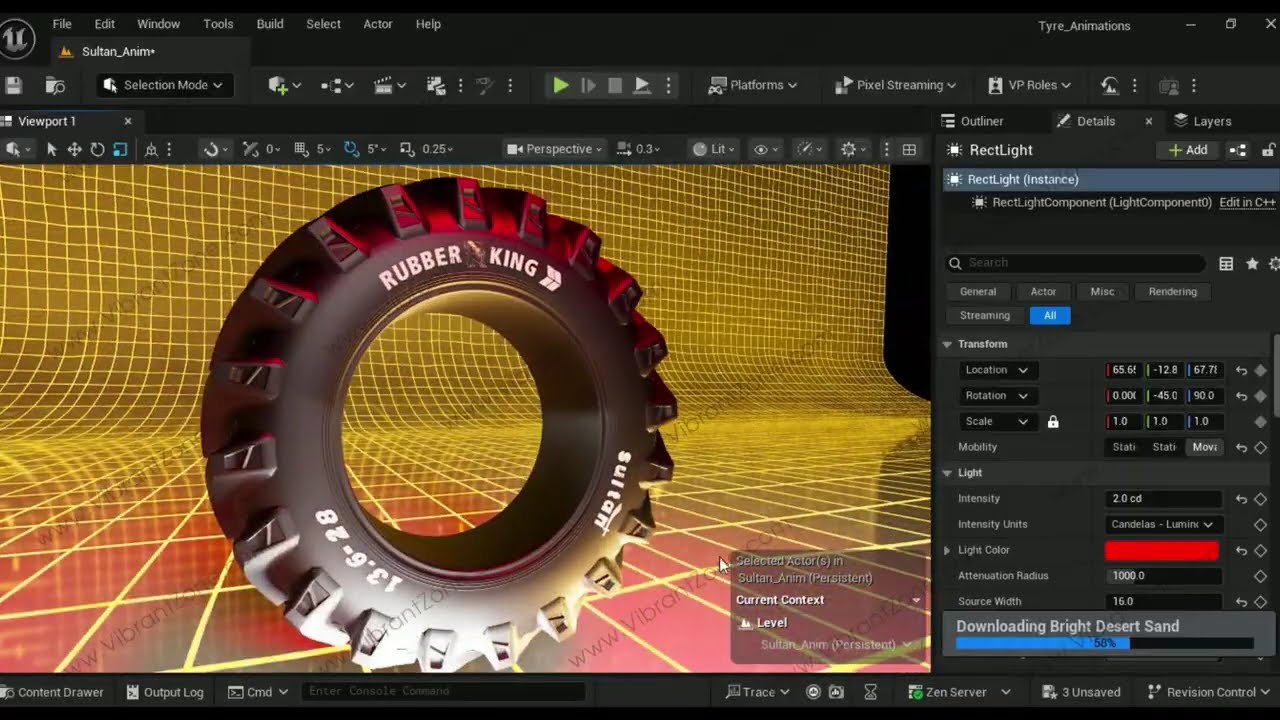Collapse the Transform section
The height and width of the screenshot is (720, 1280).
[x=947, y=344]
